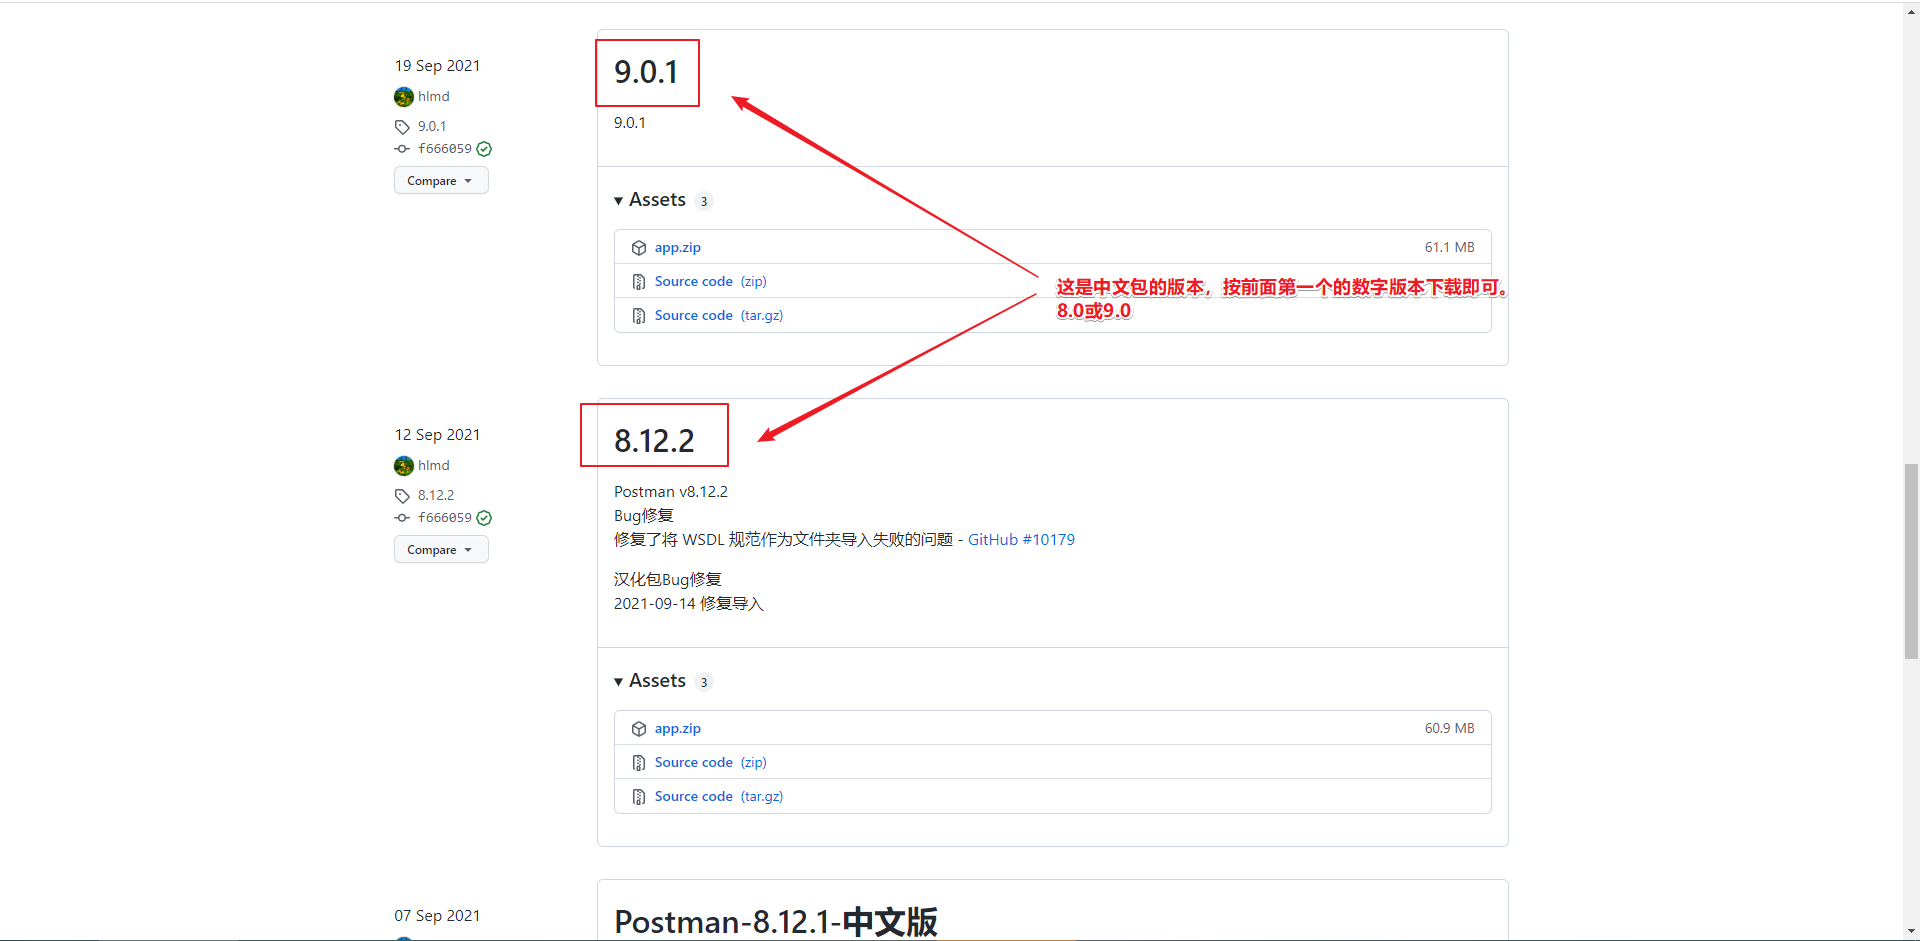Click the date 07 Sep 2021
The height and width of the screenshot is (941, 1920).
point(437,916)
